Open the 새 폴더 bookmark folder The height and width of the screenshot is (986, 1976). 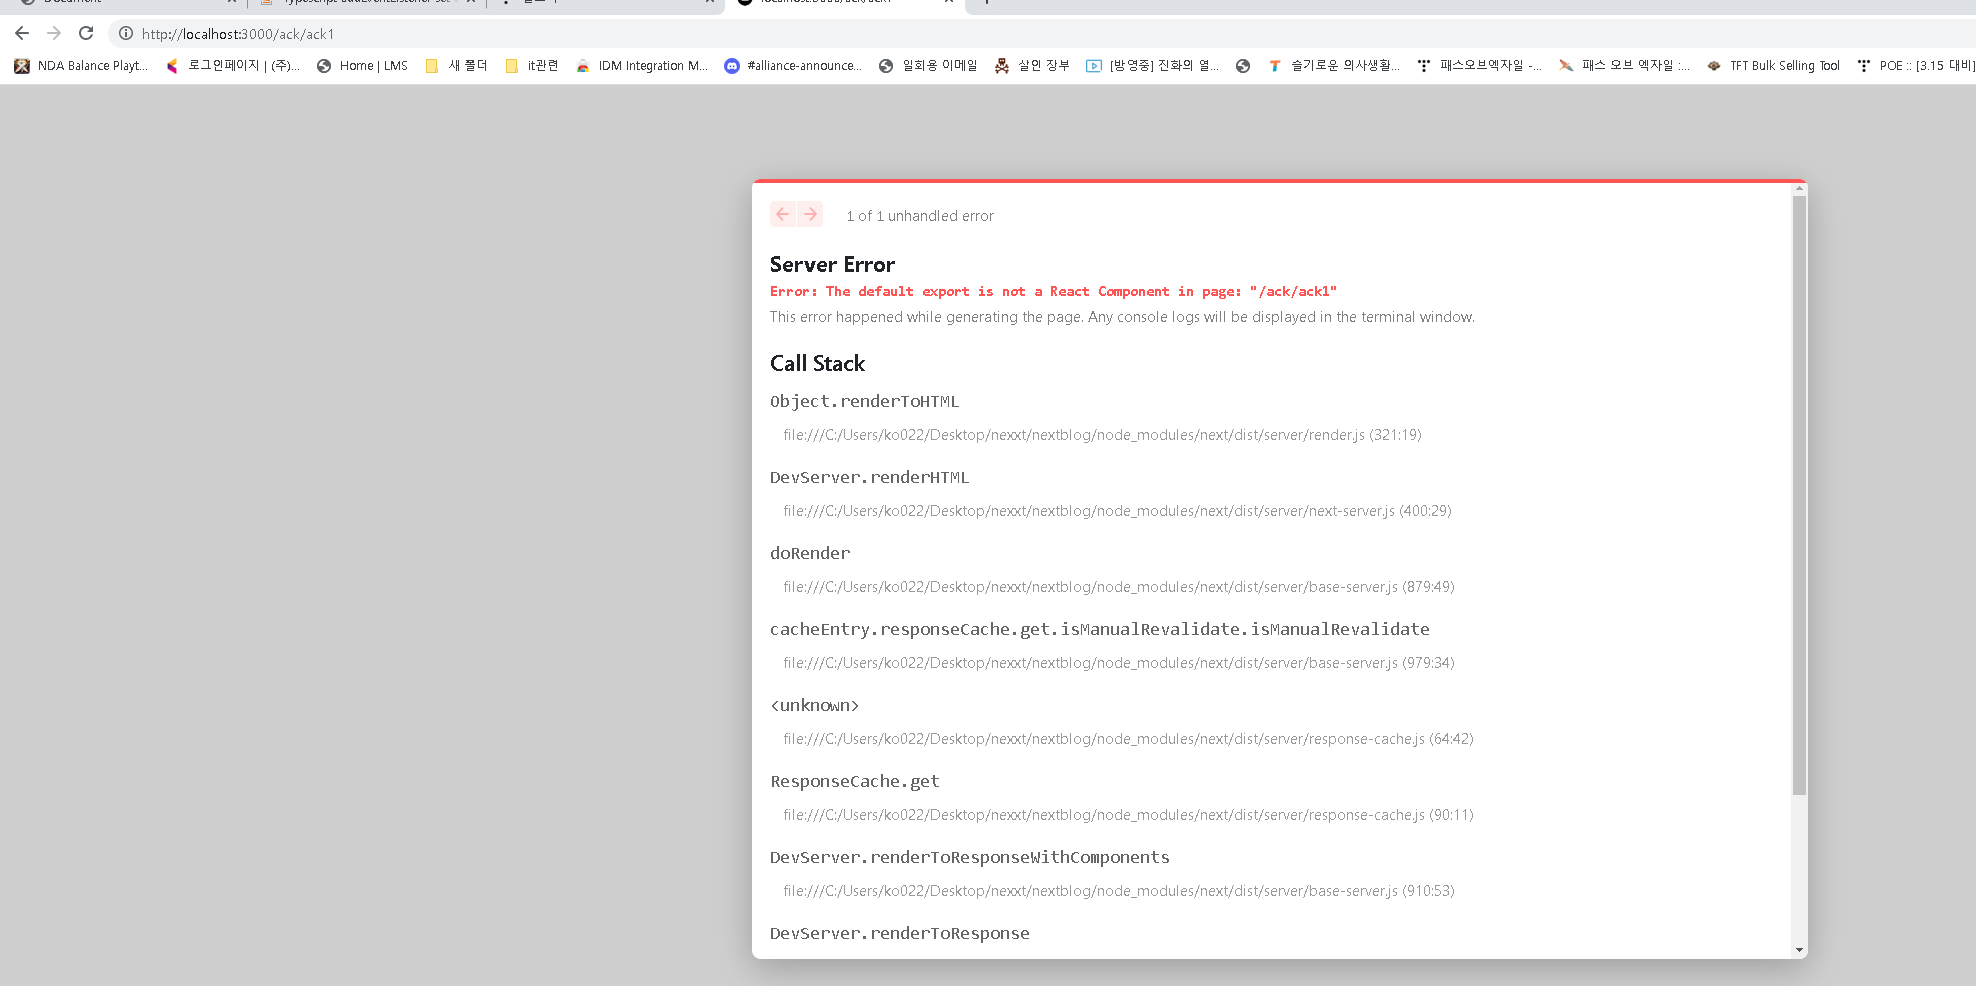point(456,66)
